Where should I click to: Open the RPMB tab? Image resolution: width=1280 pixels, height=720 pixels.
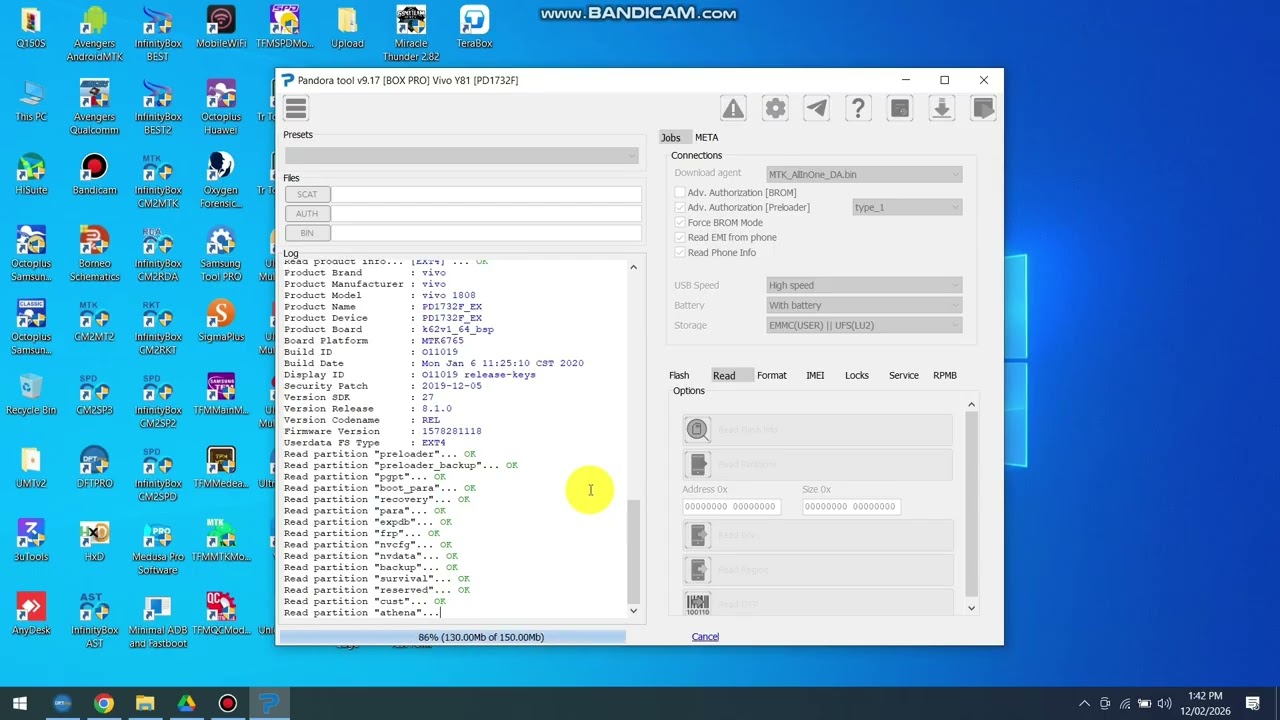945,375
